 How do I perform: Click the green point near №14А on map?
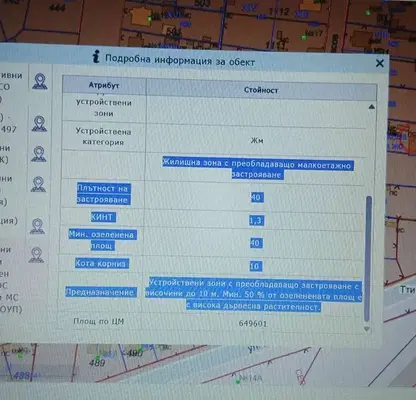tap(238, 381)
